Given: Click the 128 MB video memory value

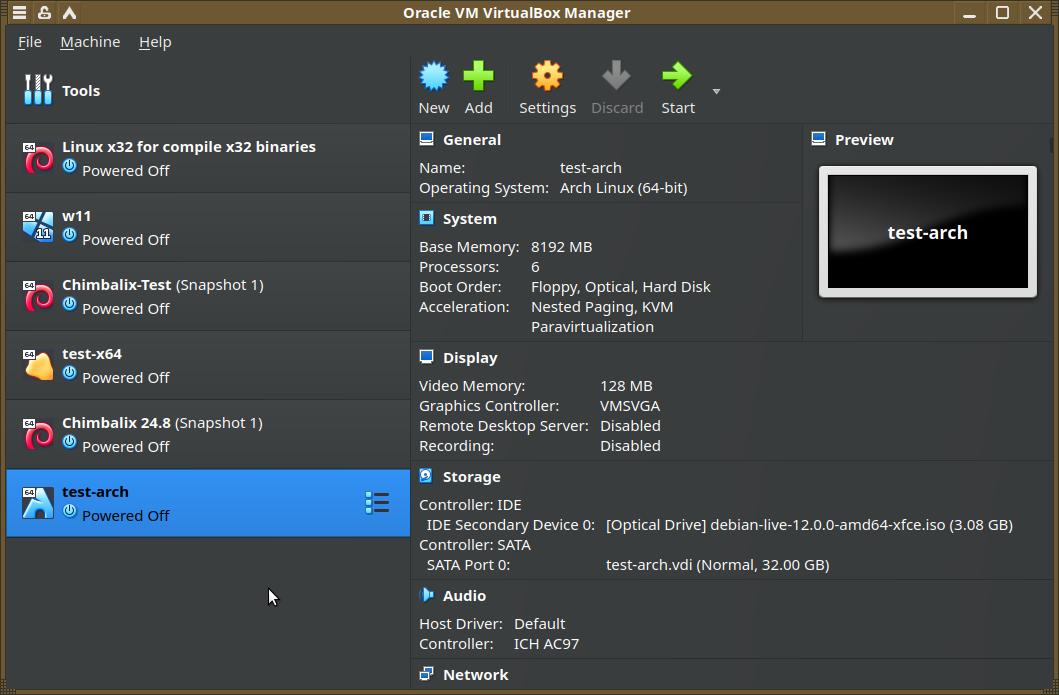Looking at the screenshot, I should point(626,386).
